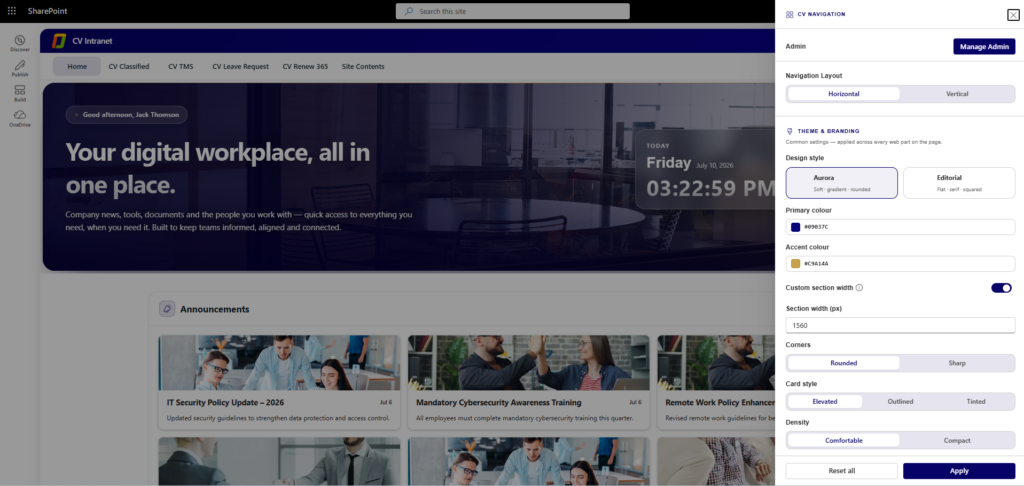
Task: Open Publish in the left rail
Action: tap(20, 68)
